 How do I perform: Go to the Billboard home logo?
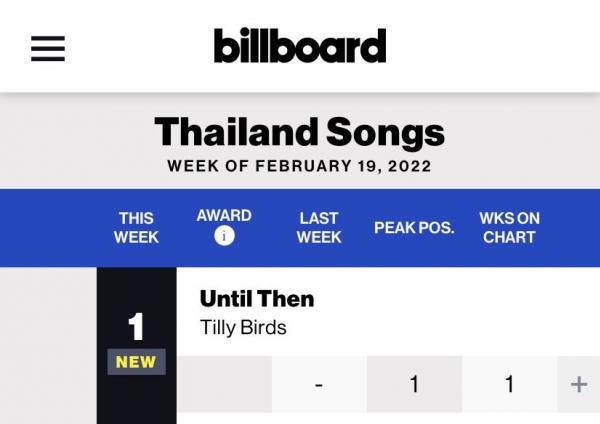300,46
